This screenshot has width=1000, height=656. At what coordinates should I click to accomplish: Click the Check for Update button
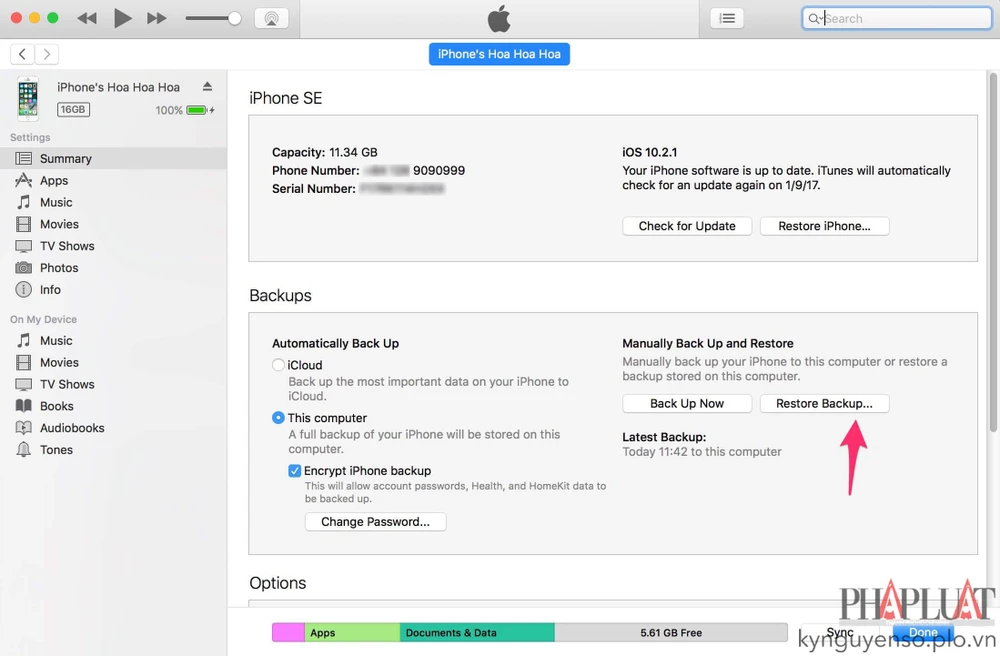(x=686, y=226)
